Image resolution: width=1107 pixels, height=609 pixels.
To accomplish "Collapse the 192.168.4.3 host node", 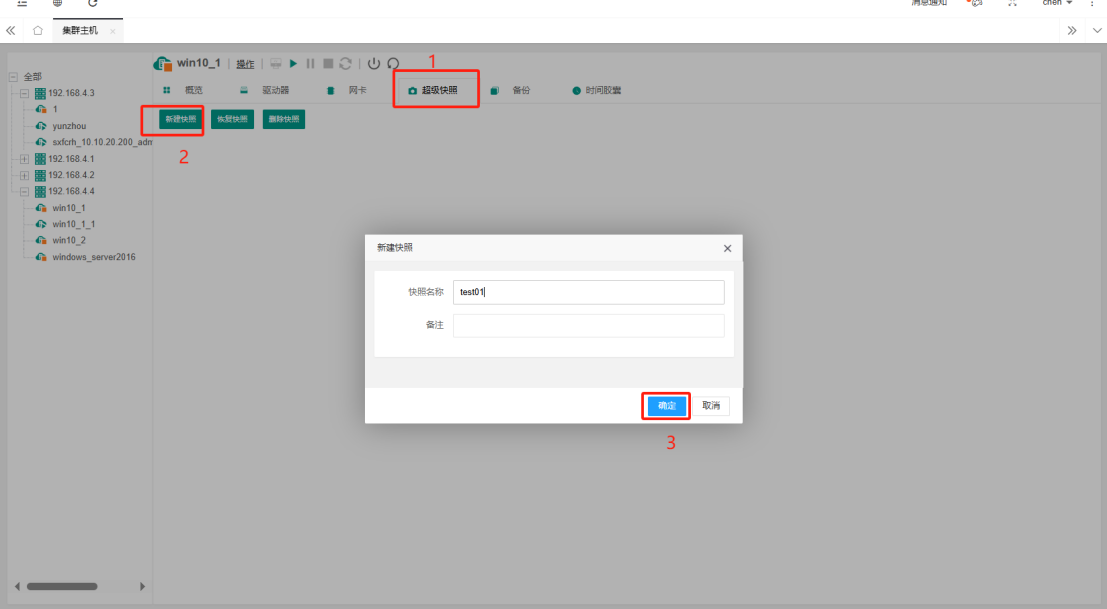I will coord(25,93).
